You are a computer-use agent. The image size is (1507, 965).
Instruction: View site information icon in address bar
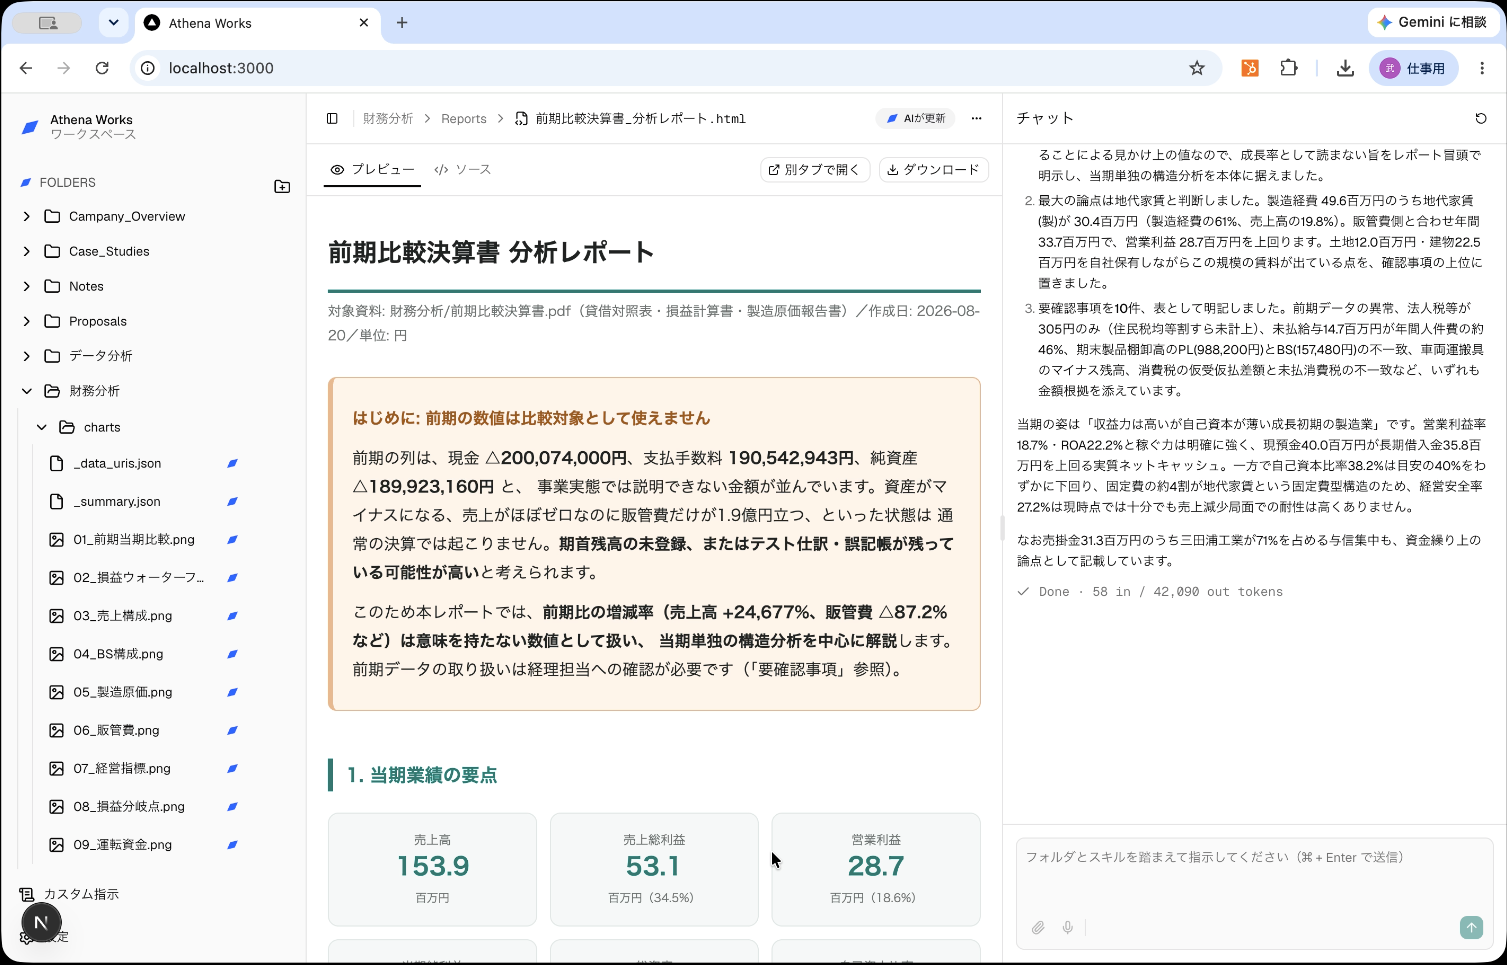tap(148, 68)
